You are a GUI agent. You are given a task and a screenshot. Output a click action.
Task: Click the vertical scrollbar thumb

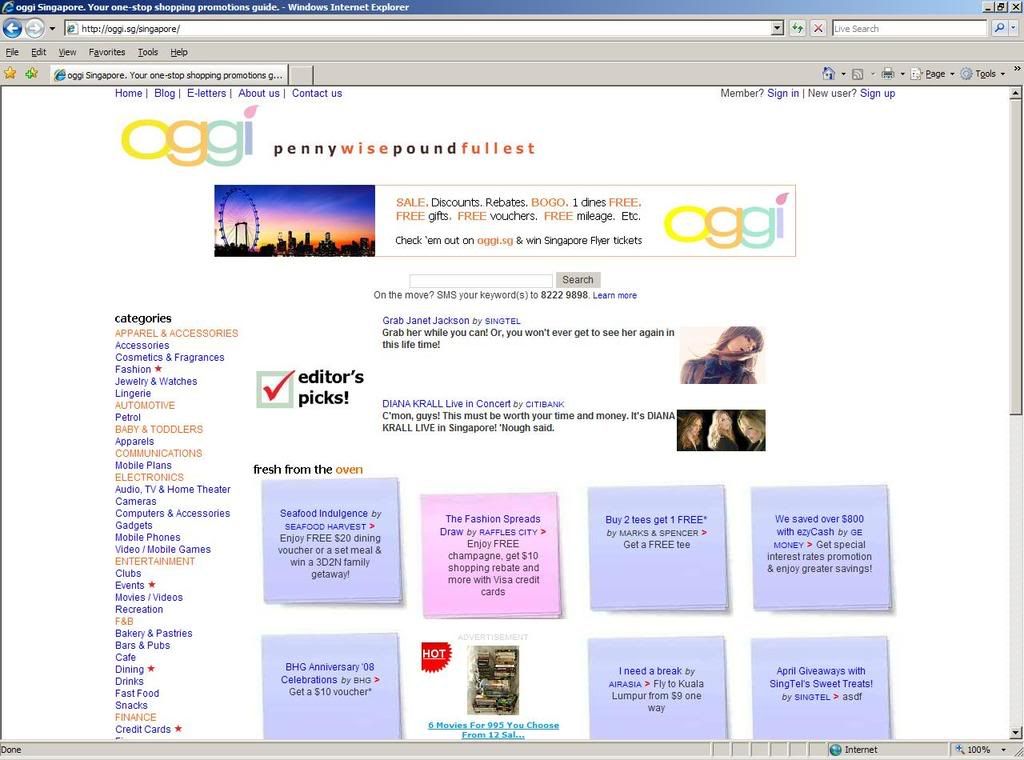(x=1016, y=257)
